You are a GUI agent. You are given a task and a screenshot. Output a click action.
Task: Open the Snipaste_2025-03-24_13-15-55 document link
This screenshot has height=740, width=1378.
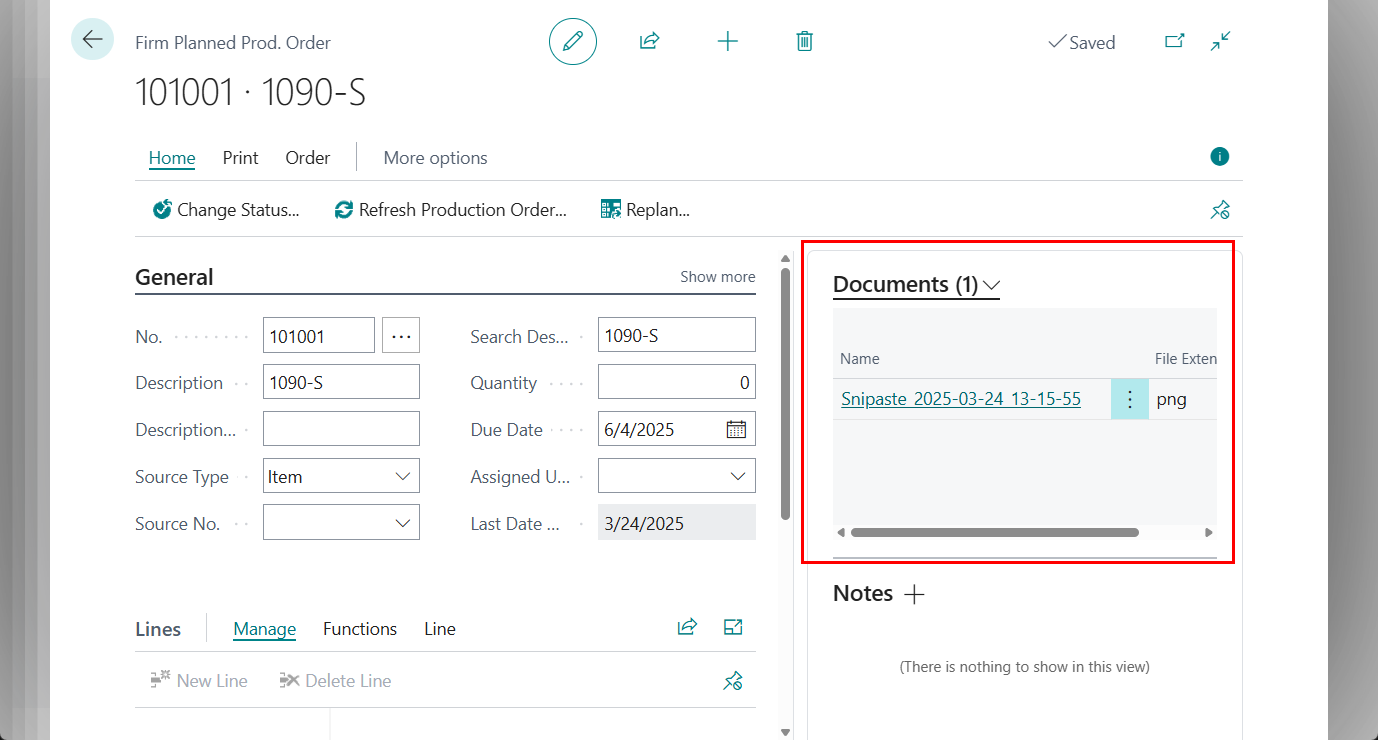point(960,399)
